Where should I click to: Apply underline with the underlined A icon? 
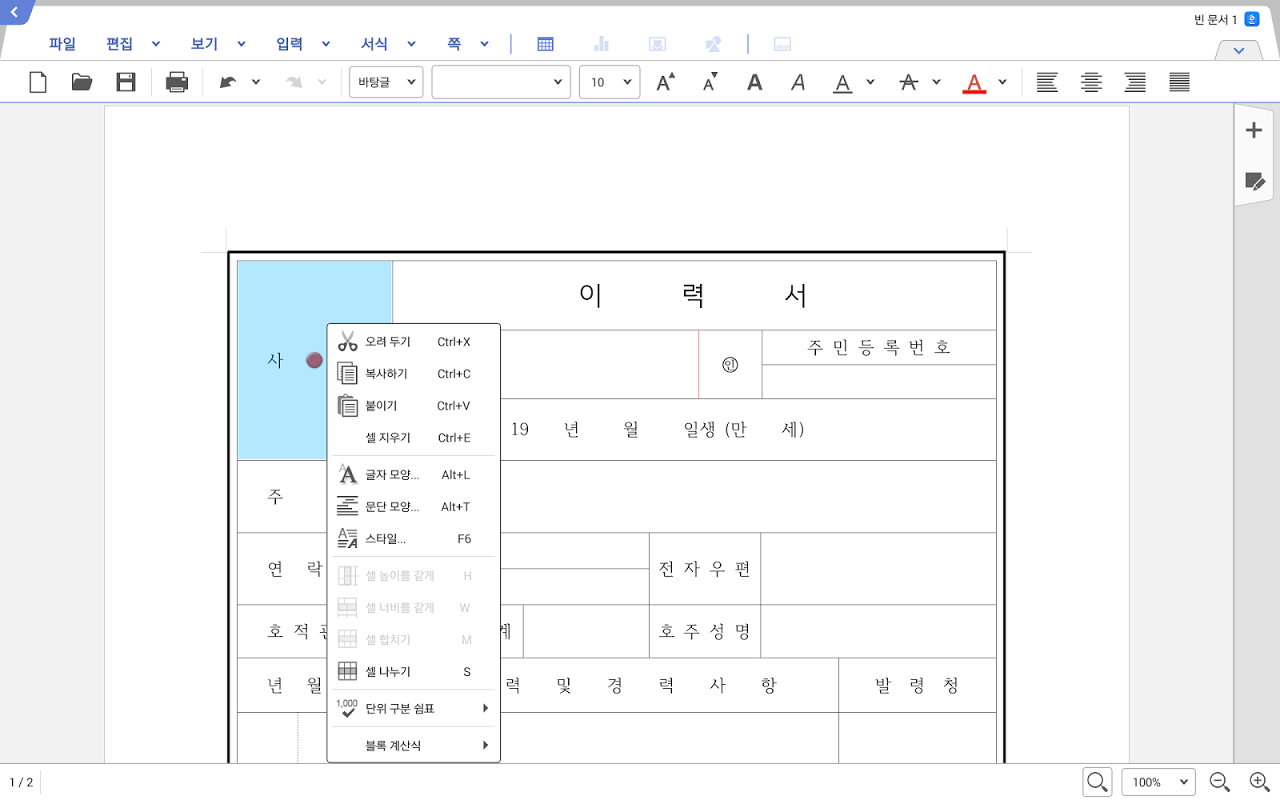(x=843, y=83)
